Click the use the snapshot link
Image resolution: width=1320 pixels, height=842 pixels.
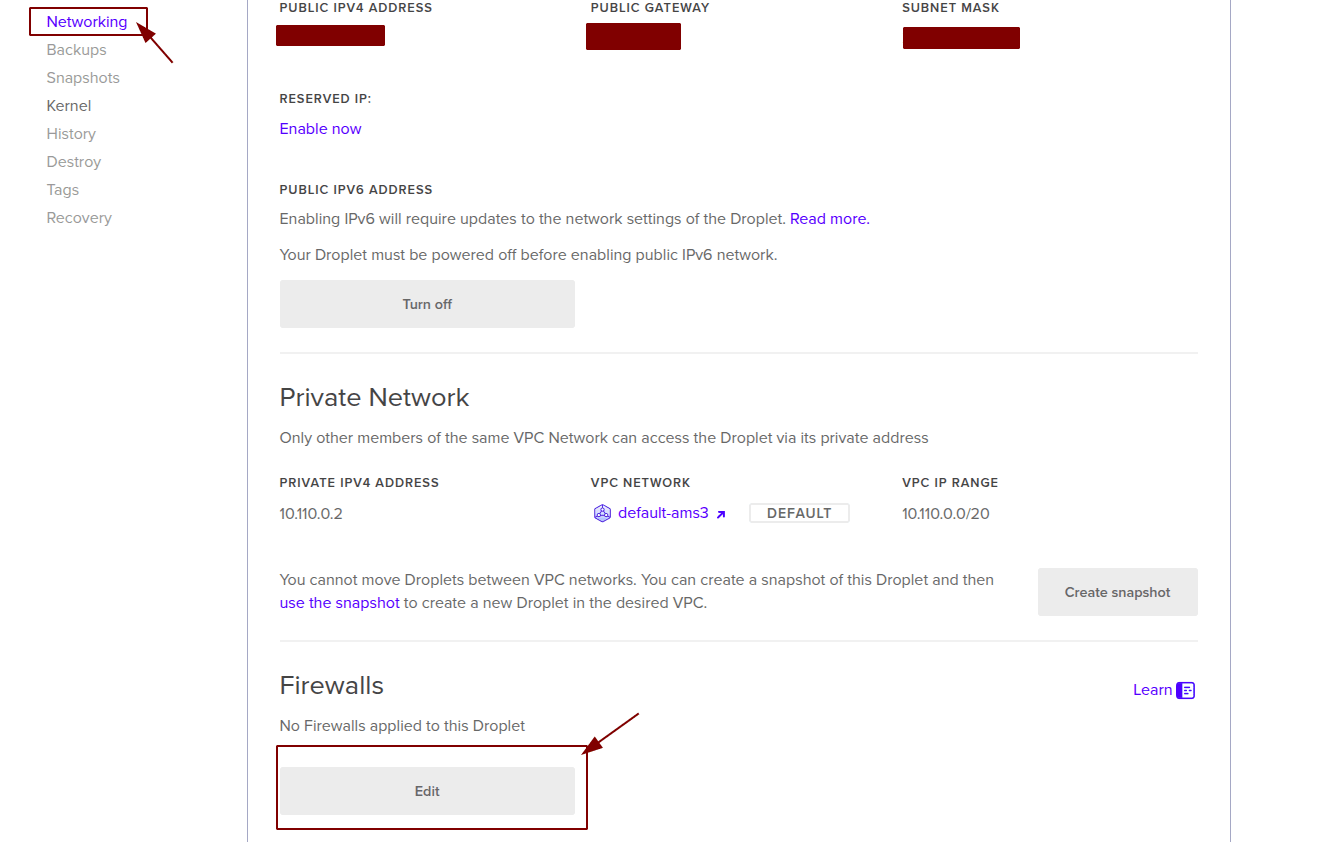click(x=339, y=602)
